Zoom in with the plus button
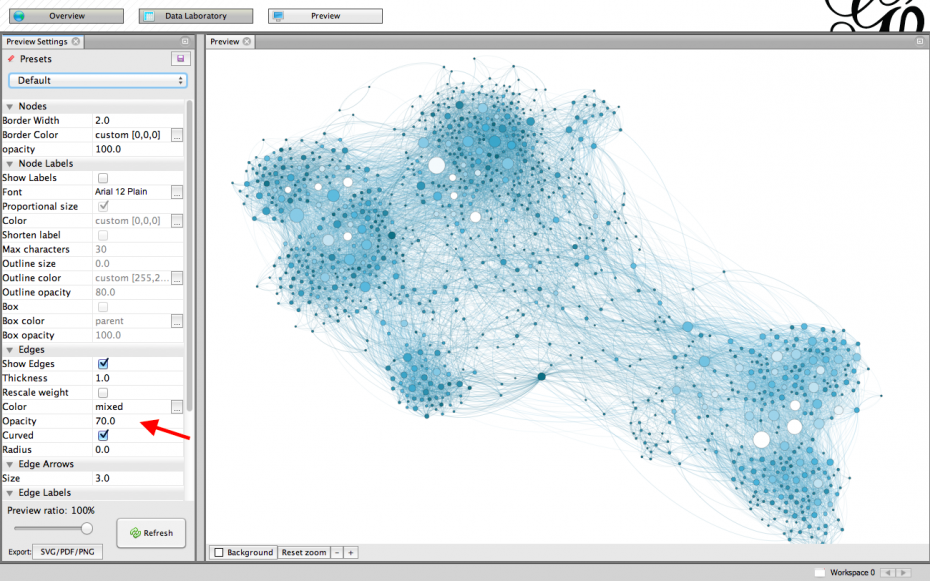This screenshot has width=930, height=581. point(350,552)
